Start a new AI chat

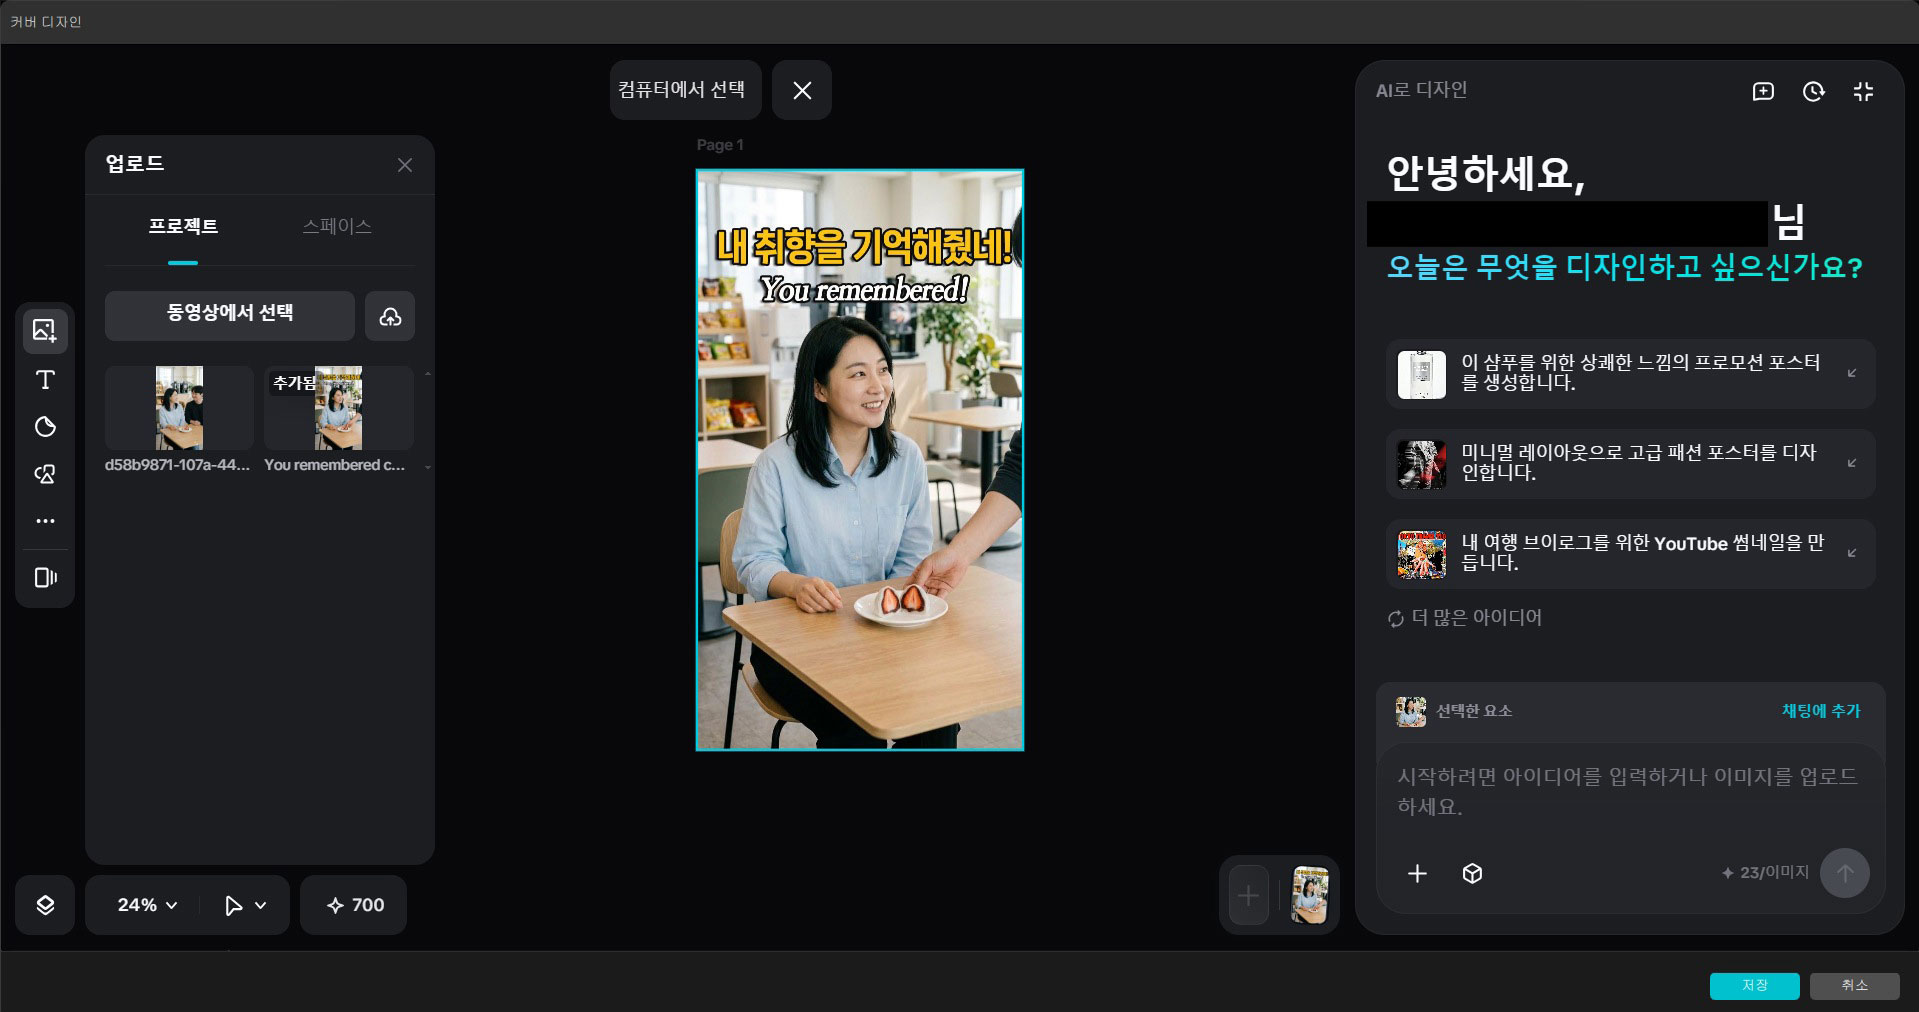pos(1763,92)
